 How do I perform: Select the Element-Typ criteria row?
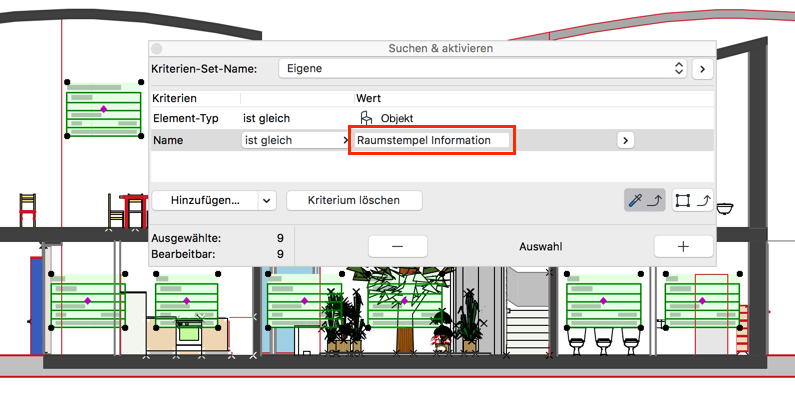point(432,118)
